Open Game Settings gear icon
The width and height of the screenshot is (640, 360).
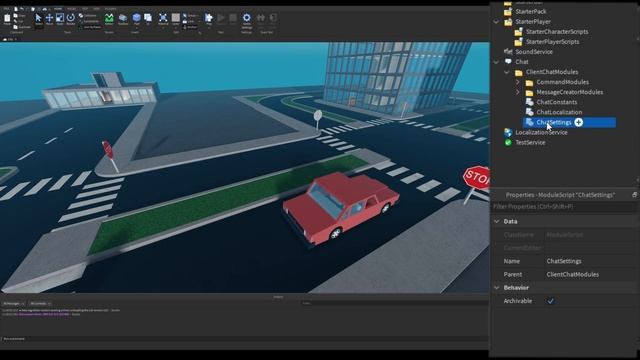tap(247, 19)
